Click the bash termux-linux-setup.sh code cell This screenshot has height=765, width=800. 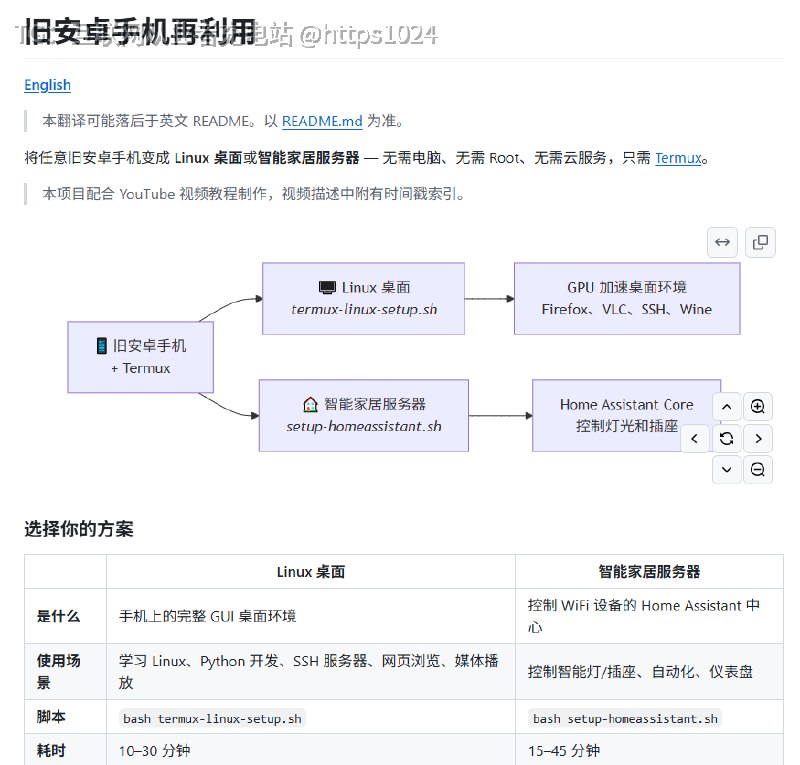point(212,719)
